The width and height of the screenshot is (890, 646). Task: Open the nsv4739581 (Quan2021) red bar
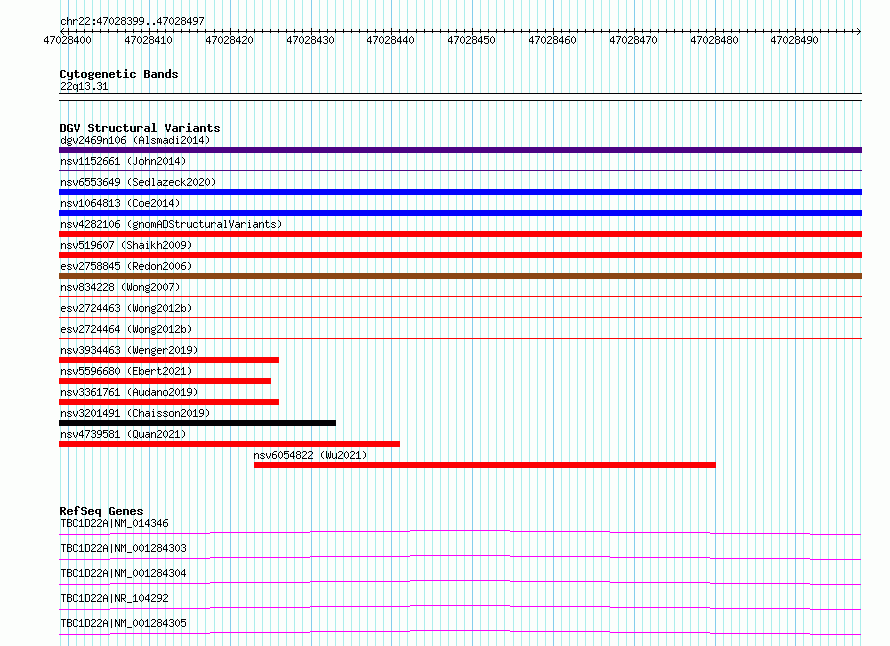[229, 444]
